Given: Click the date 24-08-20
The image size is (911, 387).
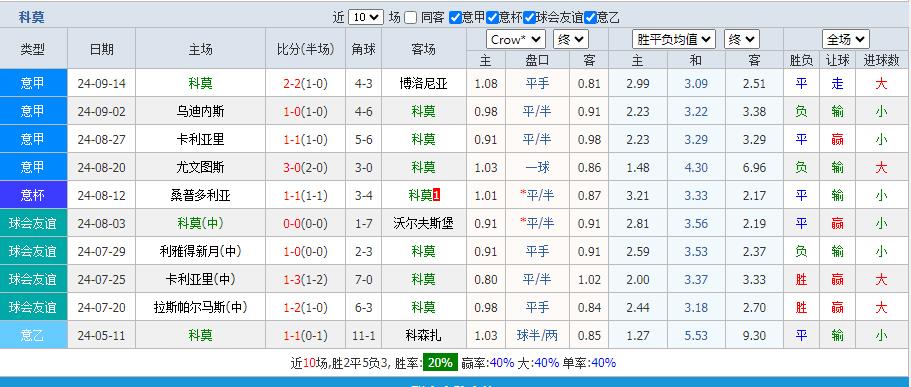Looking at the screenshot, I should (x=102, y=167).
